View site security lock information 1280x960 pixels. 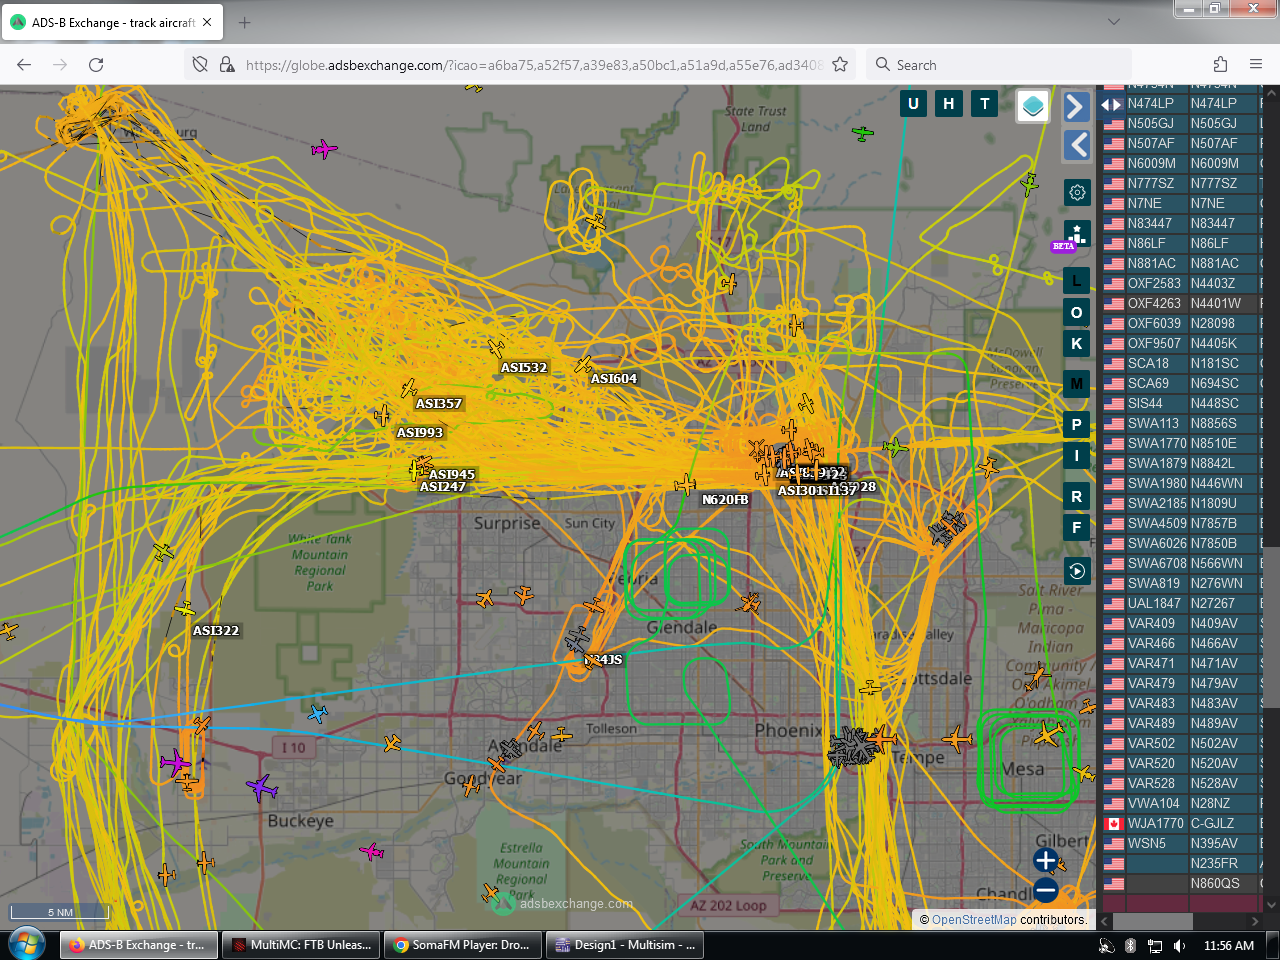227,64
